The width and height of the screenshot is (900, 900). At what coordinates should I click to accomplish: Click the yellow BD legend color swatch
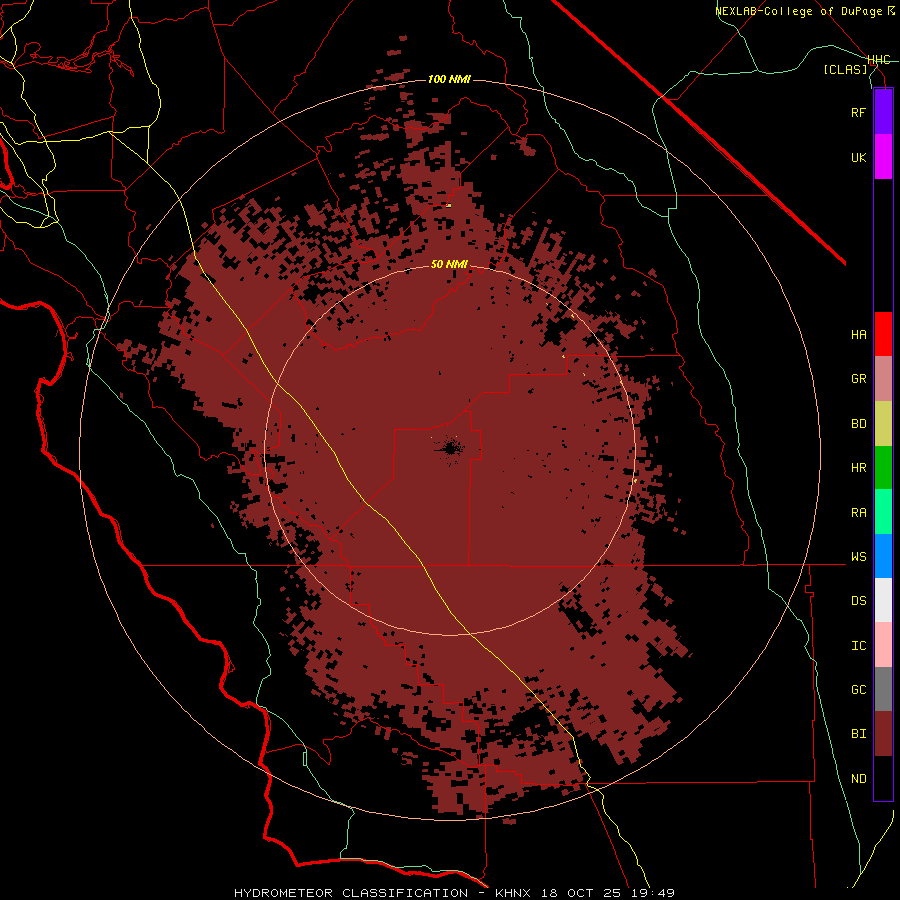(883, 424)
